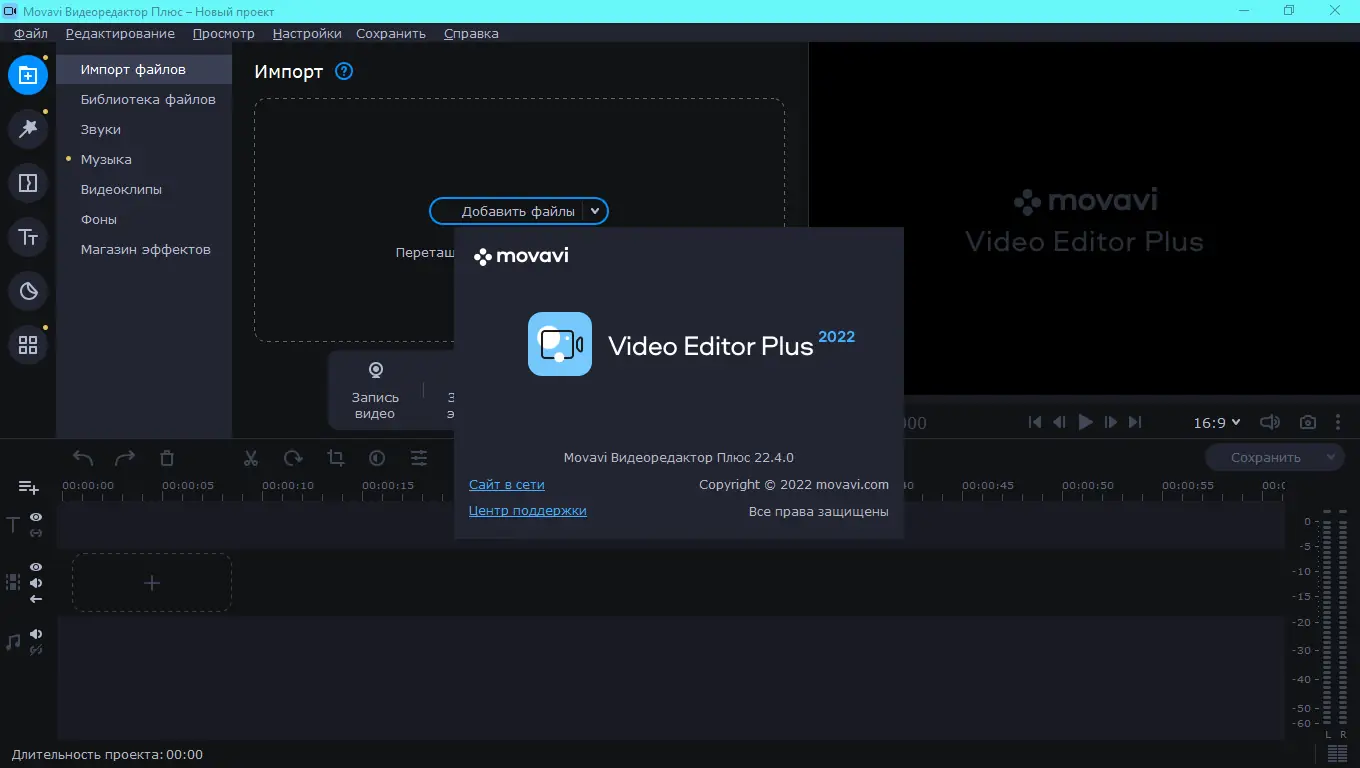
Task: Toggle the audio track link icon
Action: tap(36, 650)
